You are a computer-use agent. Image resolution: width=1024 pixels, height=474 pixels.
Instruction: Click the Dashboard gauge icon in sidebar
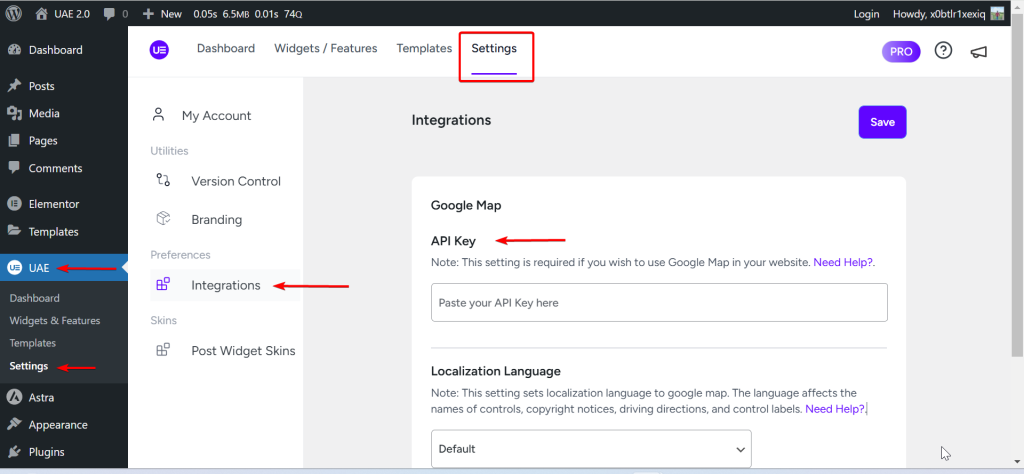[x=14, y=50]
